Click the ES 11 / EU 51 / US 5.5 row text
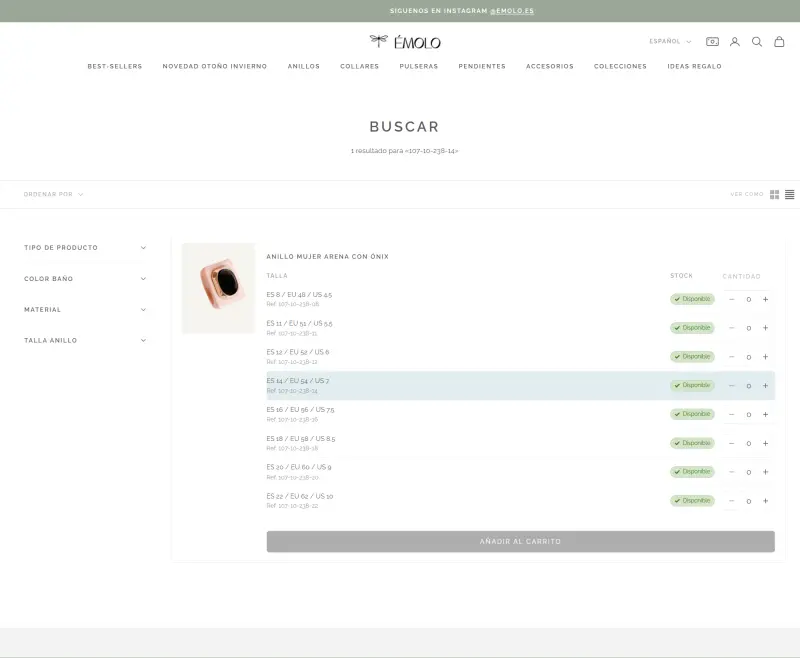The width and height of the screenshot is (800, 658). [299, 323]
